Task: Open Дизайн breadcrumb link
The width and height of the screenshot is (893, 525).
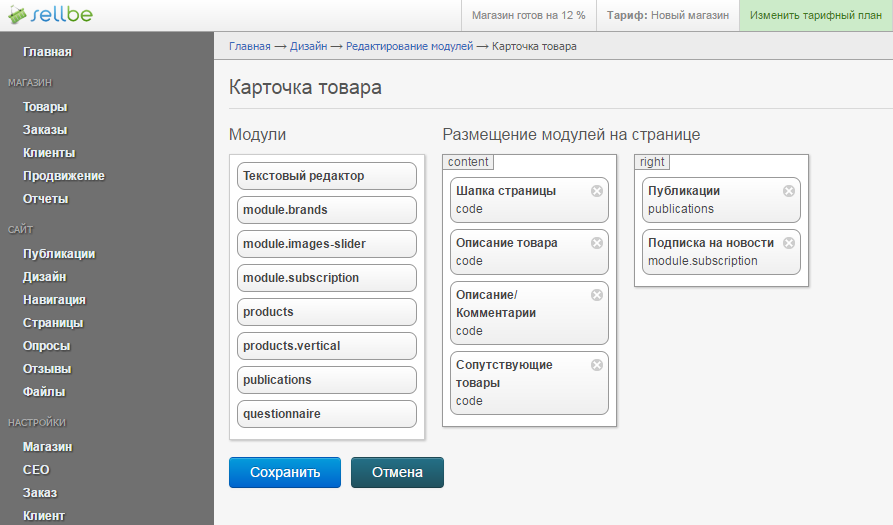Action: [308, 46]
